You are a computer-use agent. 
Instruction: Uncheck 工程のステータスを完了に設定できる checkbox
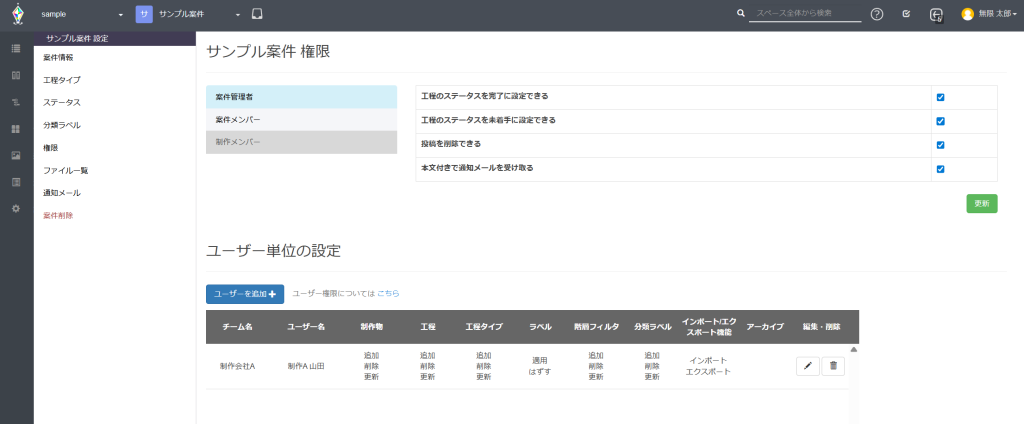tap(940, 97)
